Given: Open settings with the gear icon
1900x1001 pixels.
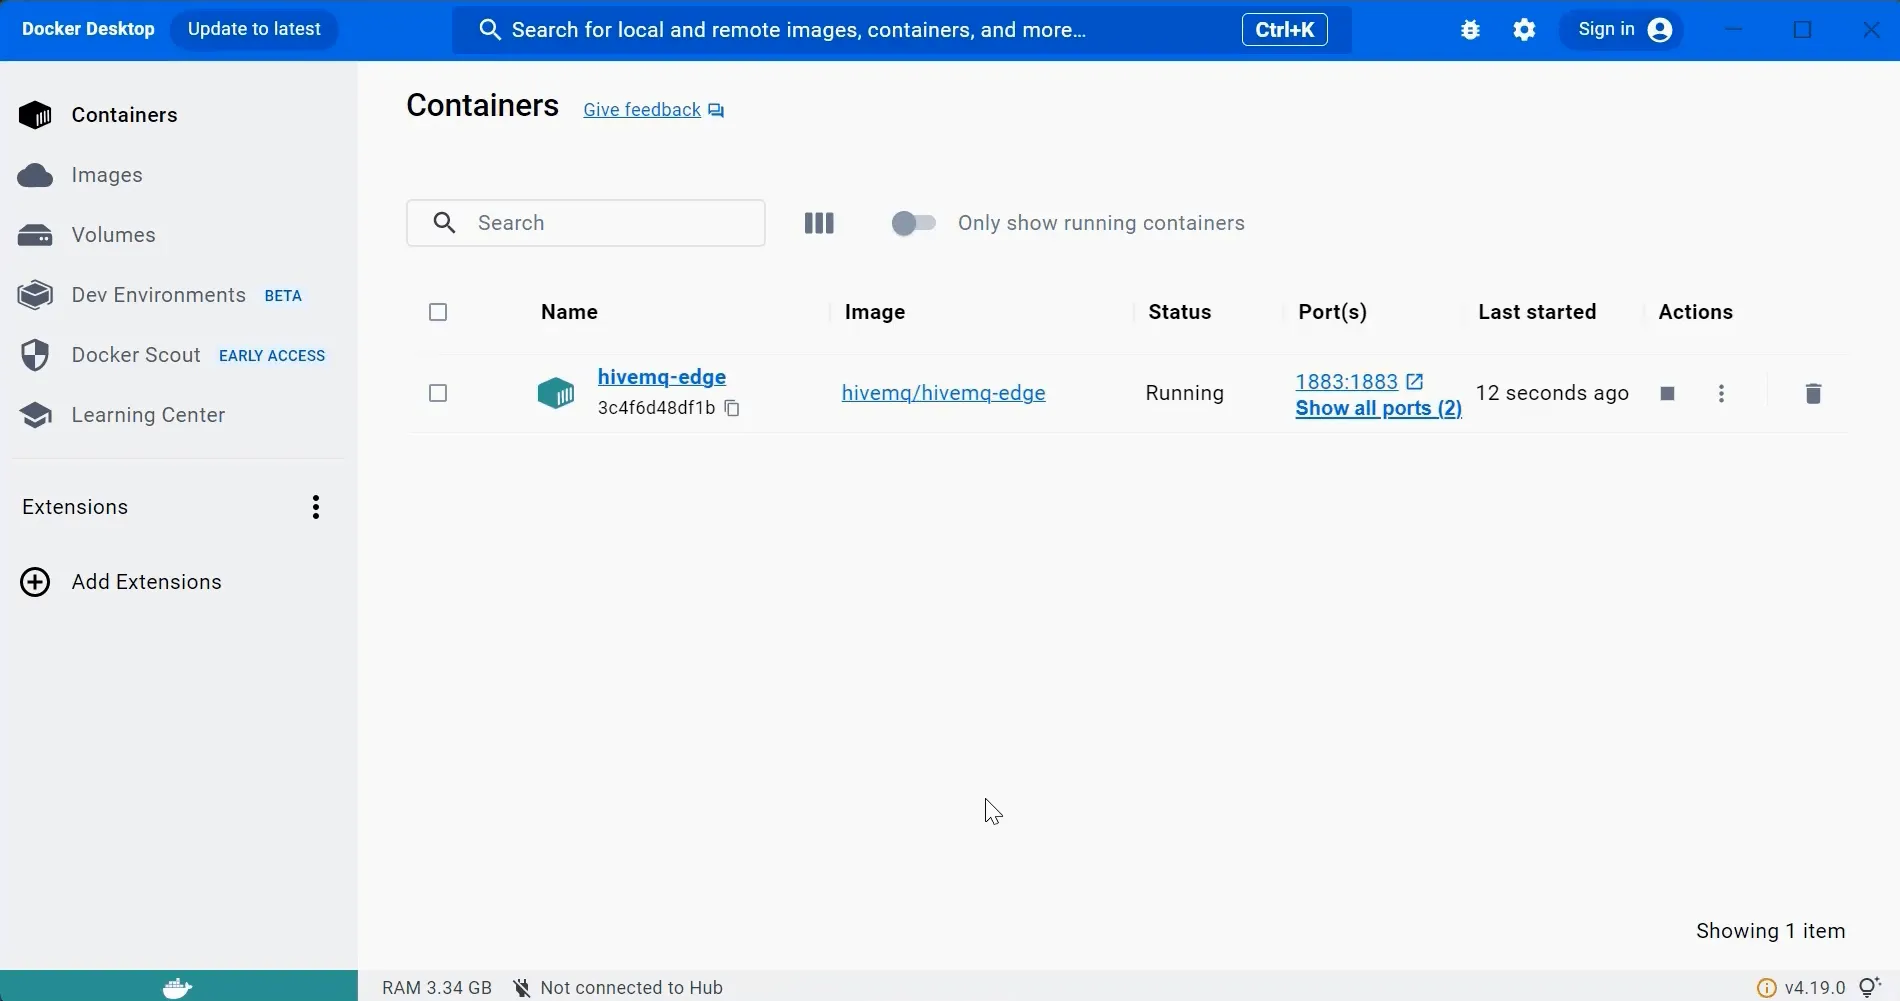Looking at the screenshot, I should [x=1524, y=30].
